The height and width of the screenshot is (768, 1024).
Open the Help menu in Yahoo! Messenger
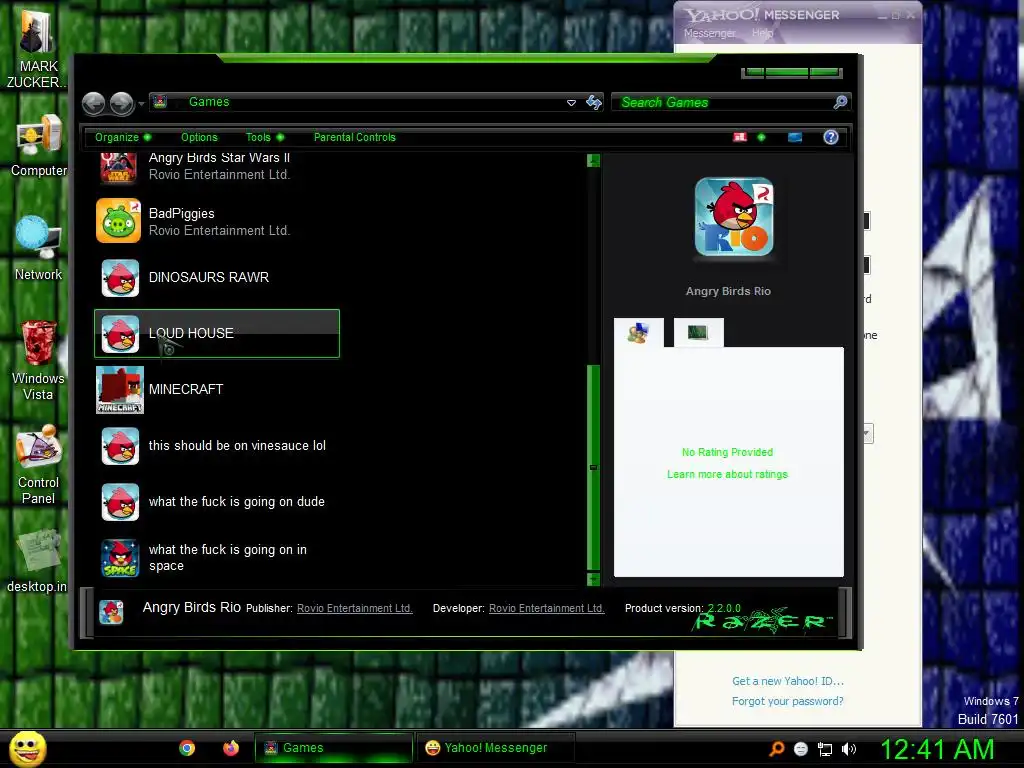[x=762, y=33]
